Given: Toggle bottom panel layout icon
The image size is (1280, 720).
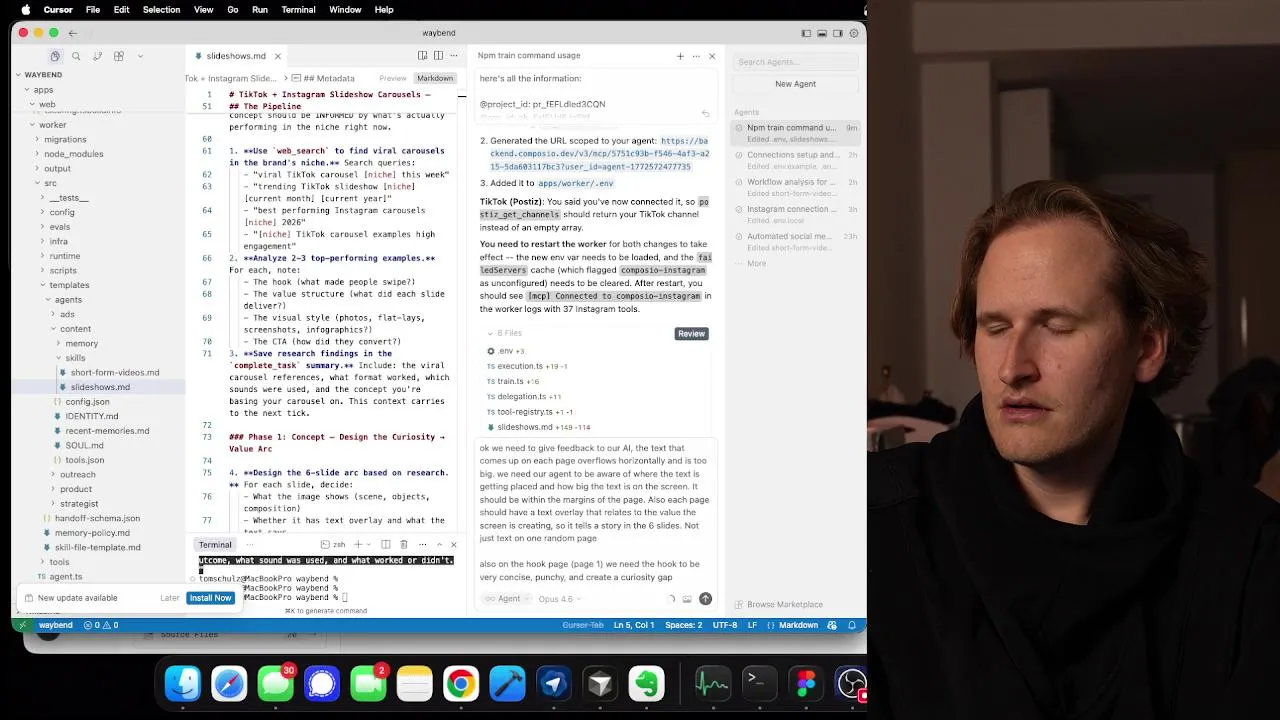Looking at the screenshot, I should click(x=822, y=33).
